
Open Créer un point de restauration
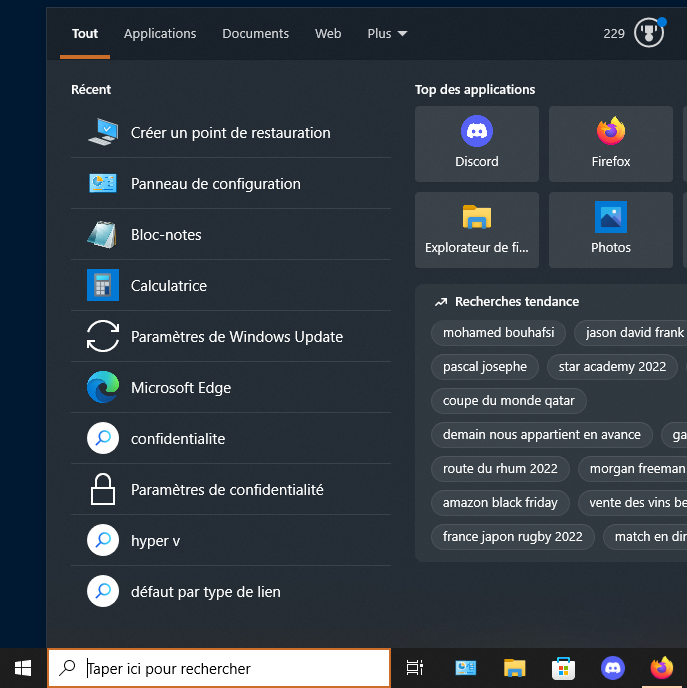[x=231, y=133]
